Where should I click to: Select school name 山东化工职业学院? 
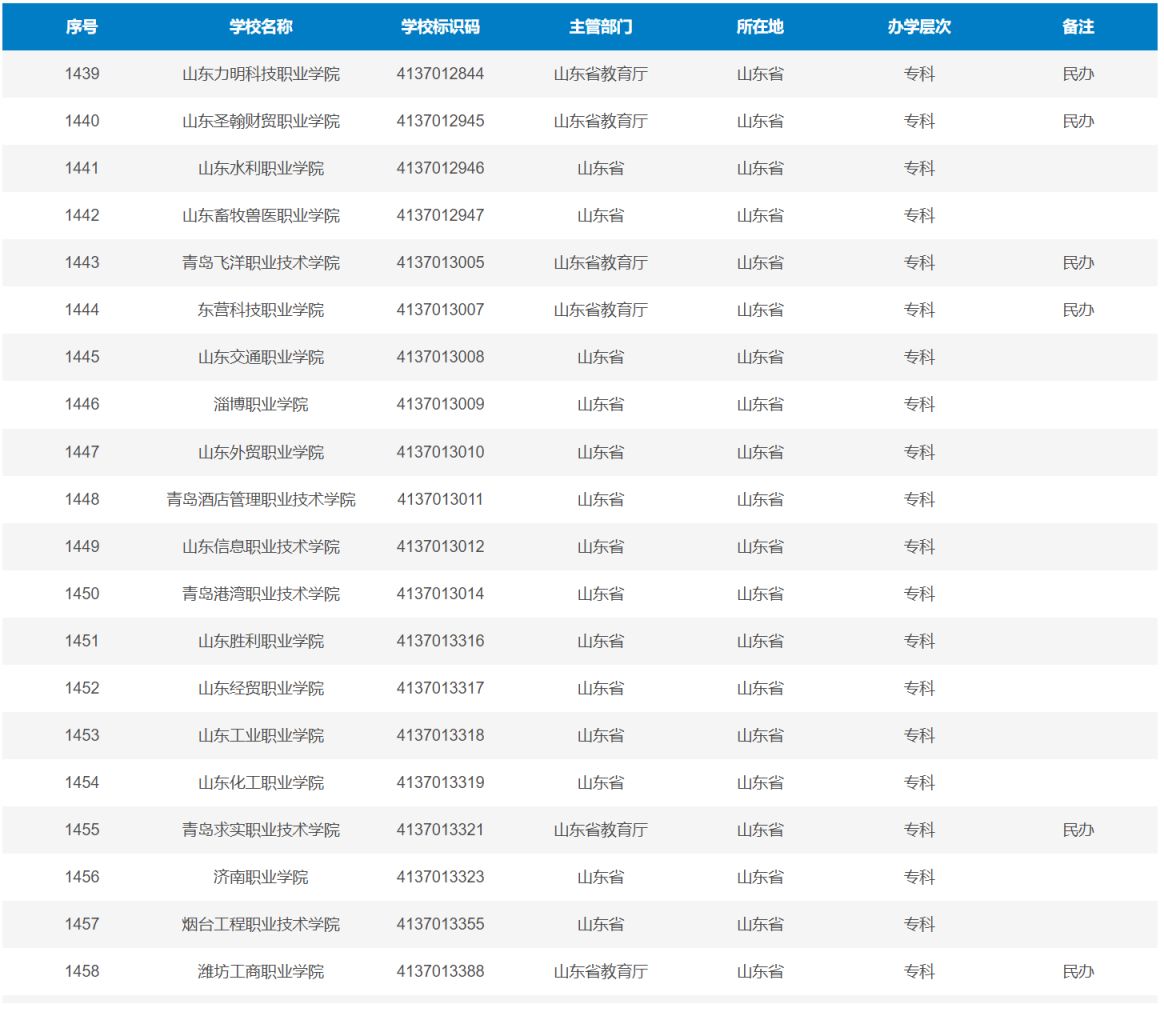[x=261, y=783]
